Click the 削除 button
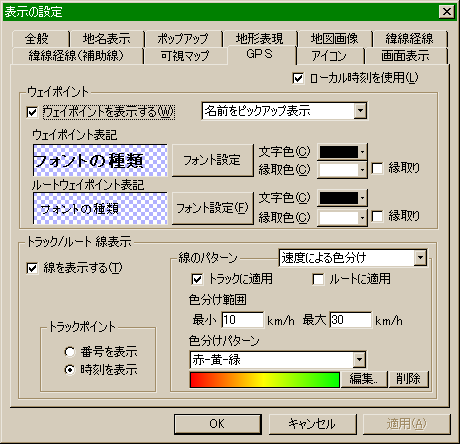Screen dimensions: 460x444 [x=408, y=379]
